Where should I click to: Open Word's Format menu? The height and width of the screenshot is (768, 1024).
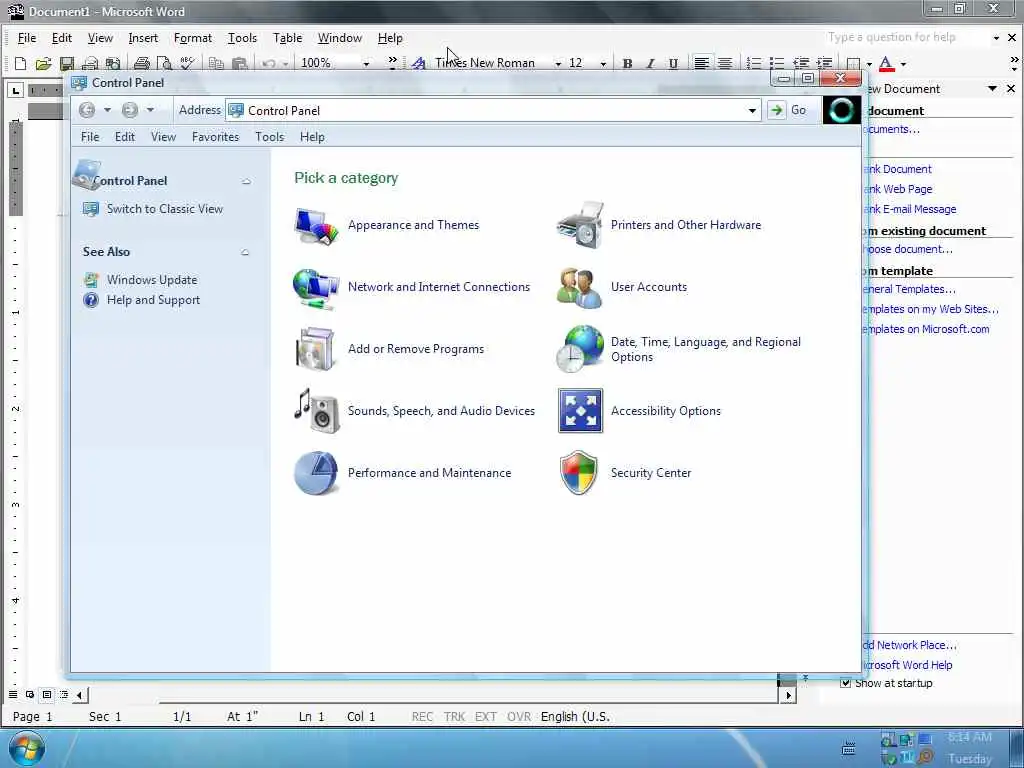pos(193,38)
